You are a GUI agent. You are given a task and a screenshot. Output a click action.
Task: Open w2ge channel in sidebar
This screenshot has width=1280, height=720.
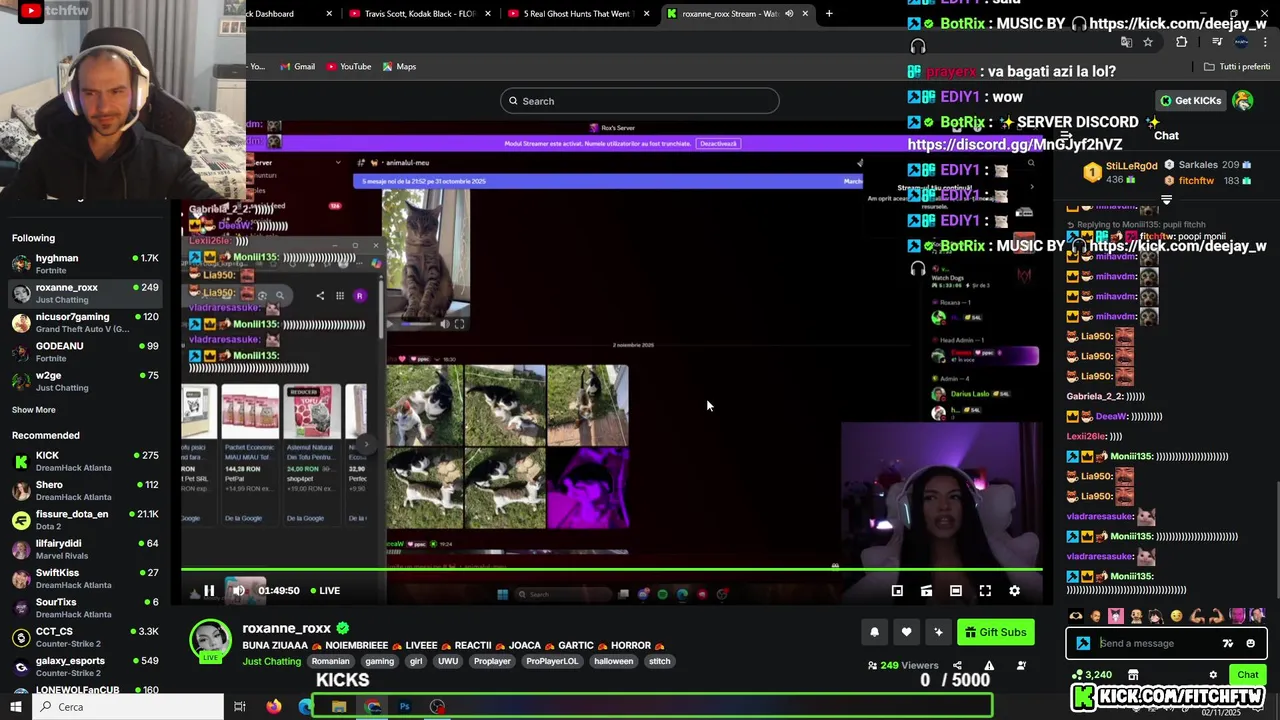pos(85,381)
